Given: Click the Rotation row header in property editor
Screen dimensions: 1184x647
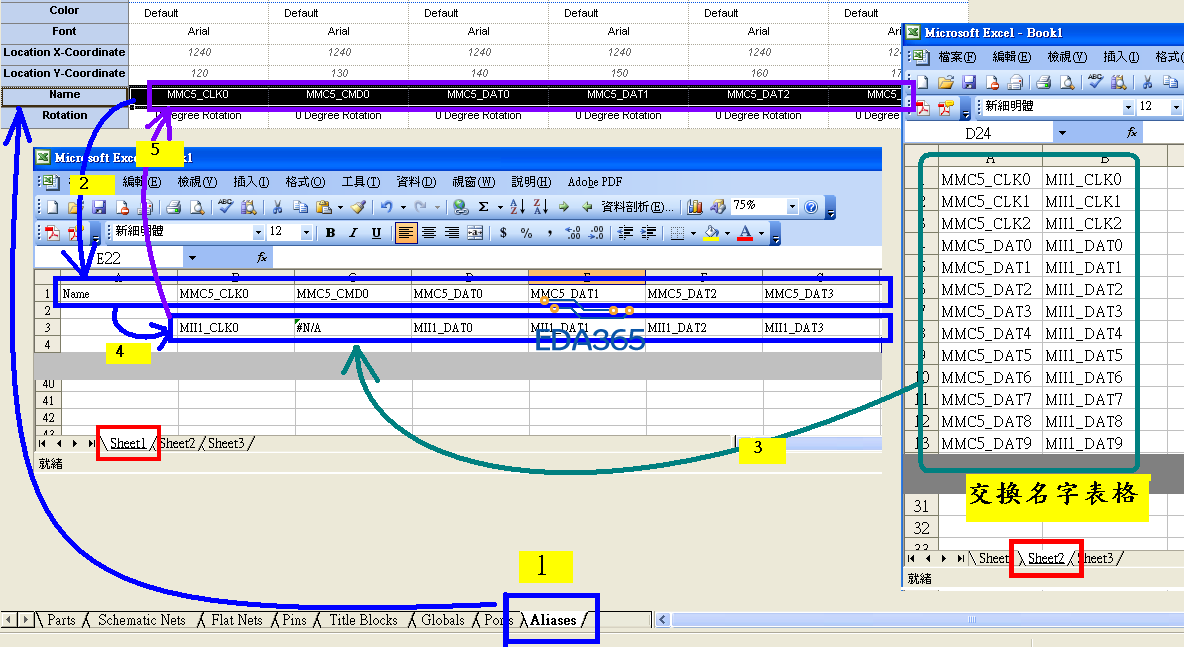Looking at the screenshot, I should click(x=64, y=116).
